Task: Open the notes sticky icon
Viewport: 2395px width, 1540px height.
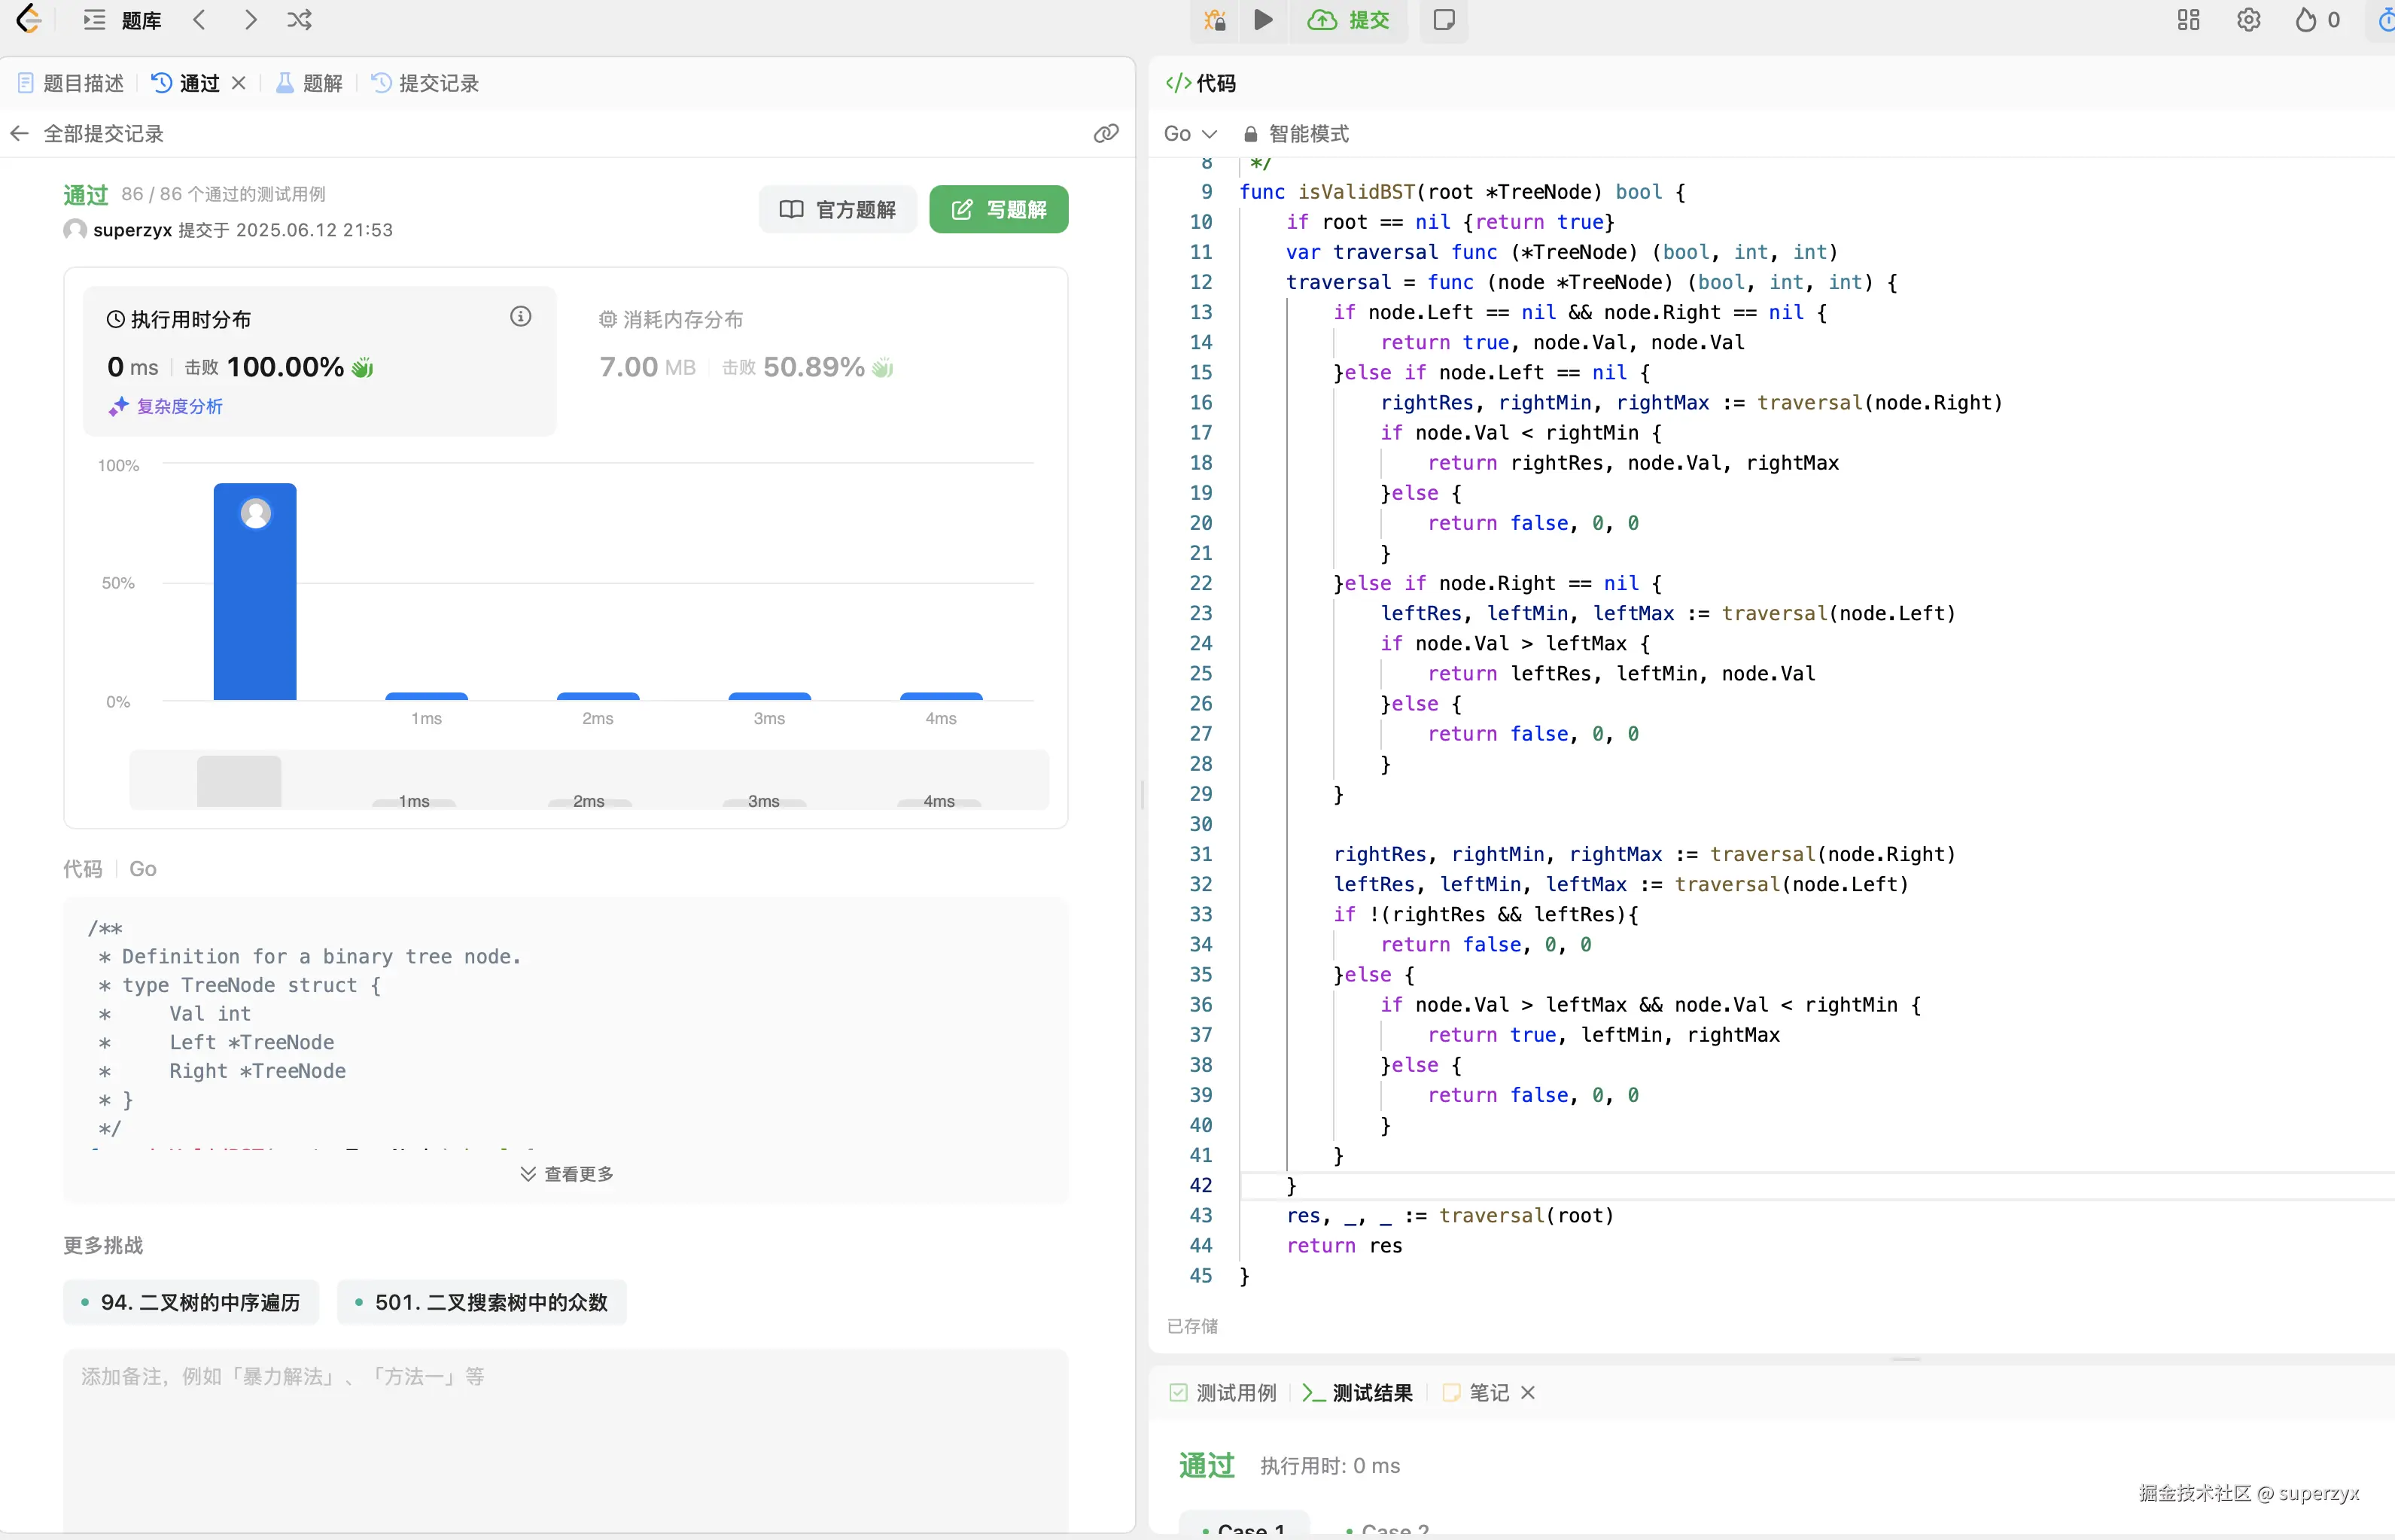Action: tap(1443, 20)
